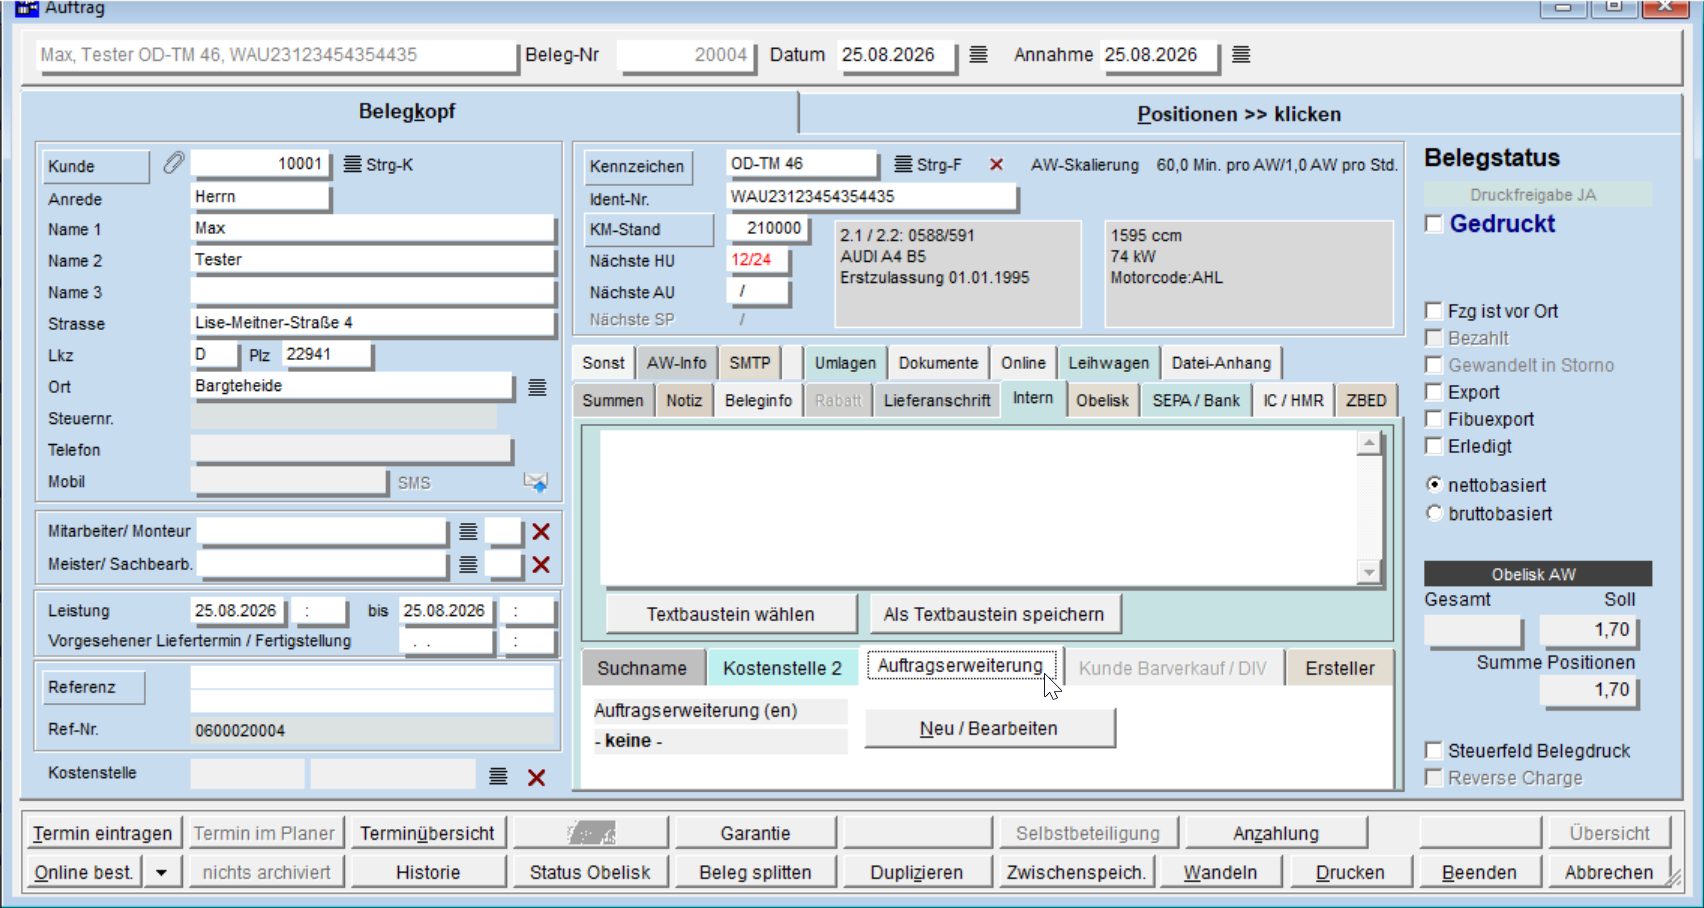This screenshot has height=908, width=1704.
Task: Open vehicle list icon next to Strg-F
Action: [903, 164]
